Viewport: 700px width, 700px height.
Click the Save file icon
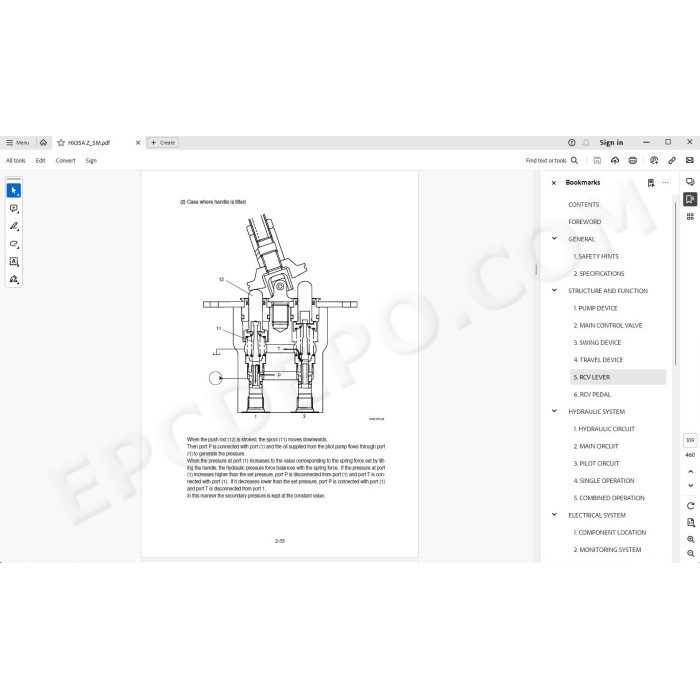(x=597, y=160)
